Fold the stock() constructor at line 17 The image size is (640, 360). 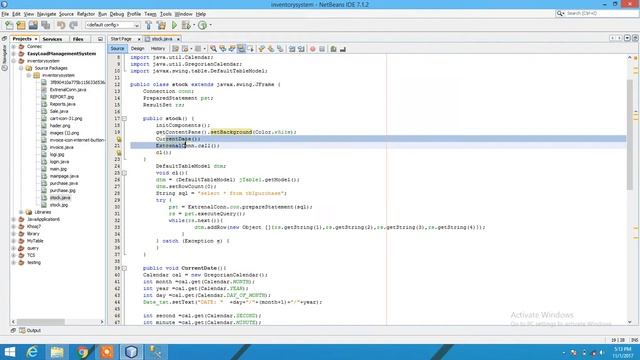coord(124,118)
